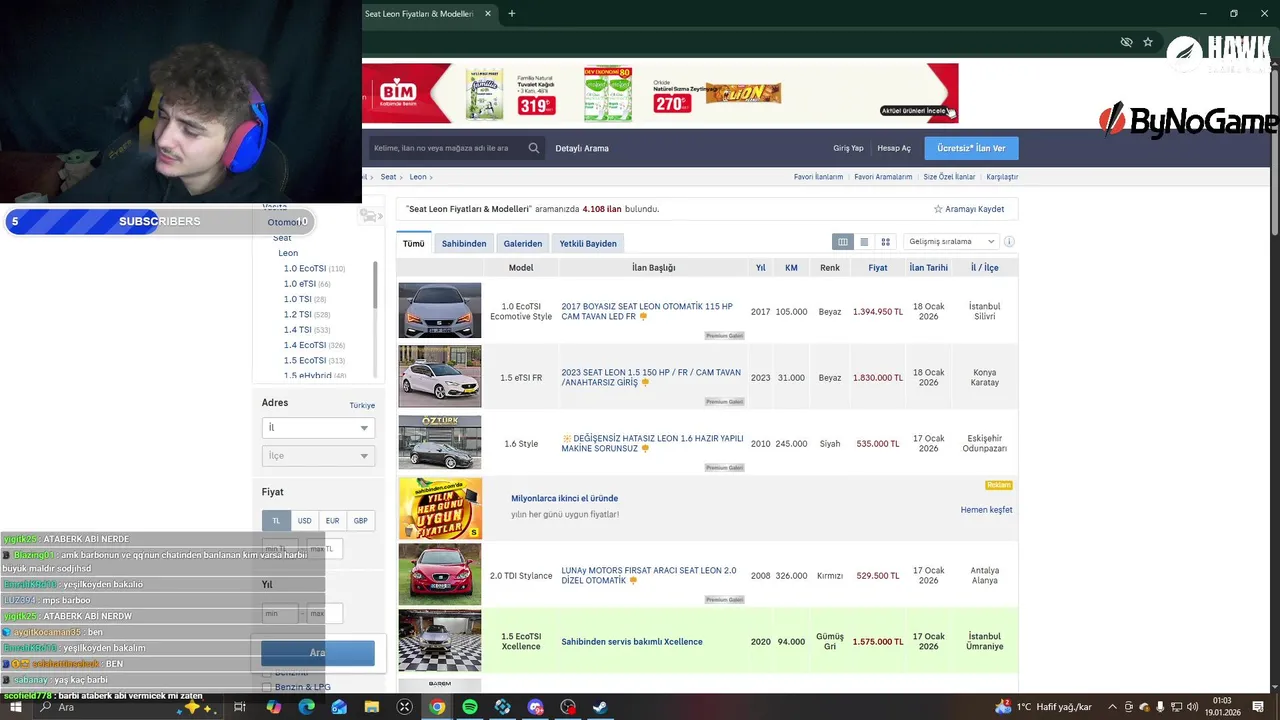The width and height of the screenshot is (1280, 720).
Task: Click the Ücretsiz İlan Ver button
Action: click(x=971, y=148)
